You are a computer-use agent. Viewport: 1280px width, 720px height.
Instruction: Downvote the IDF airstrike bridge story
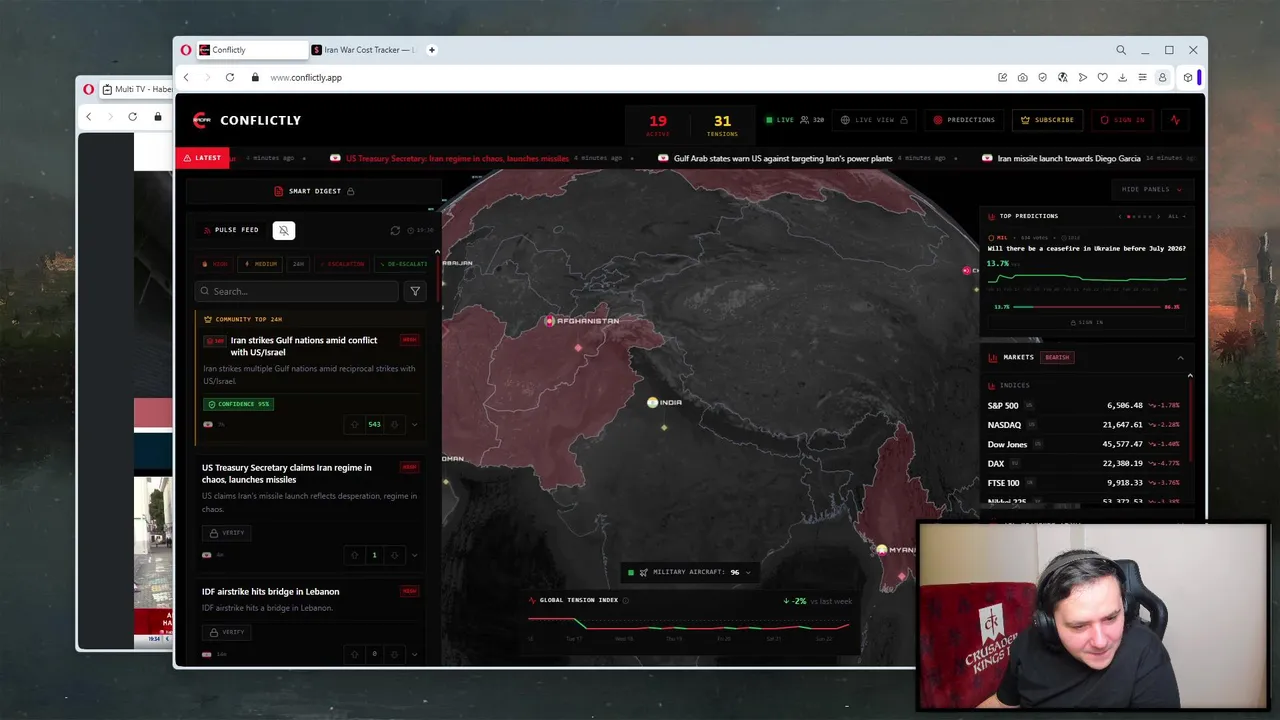point(394,654)
